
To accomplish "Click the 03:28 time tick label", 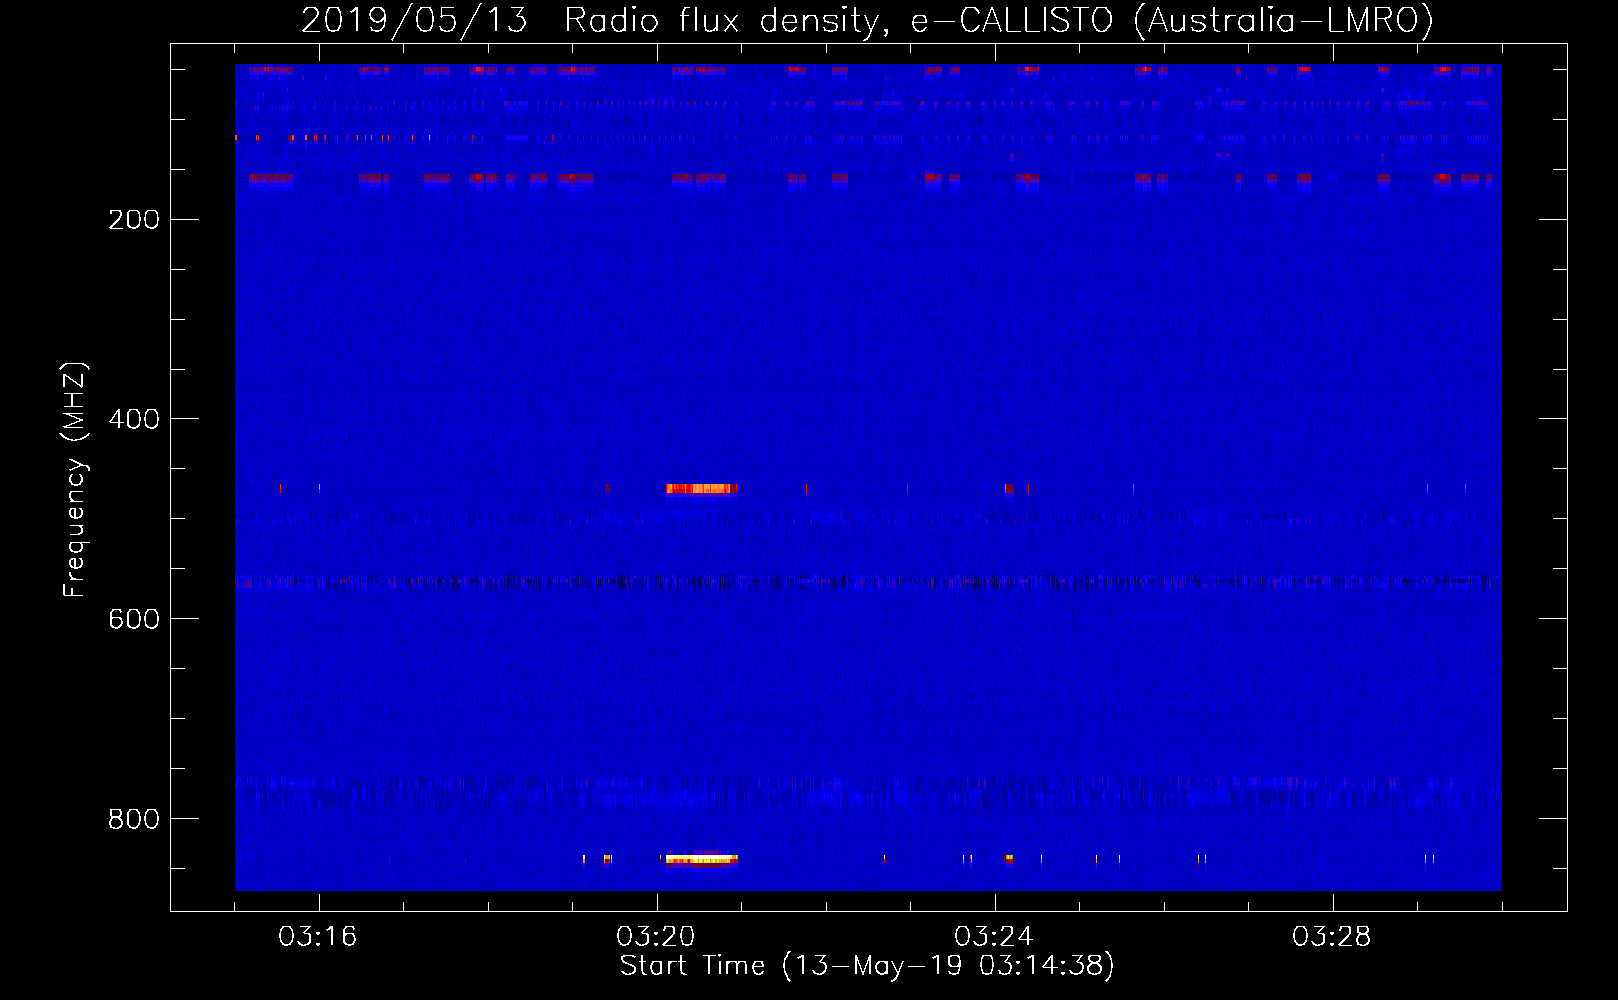I will pyautogui.click(x=1332, y=937).
